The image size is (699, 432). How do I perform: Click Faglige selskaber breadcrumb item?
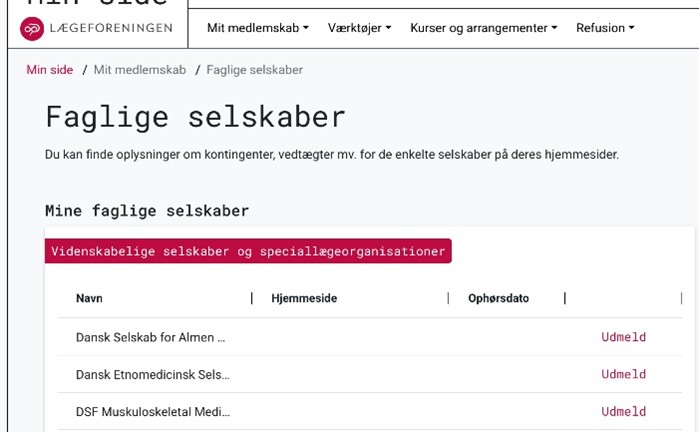pos(255,70)
